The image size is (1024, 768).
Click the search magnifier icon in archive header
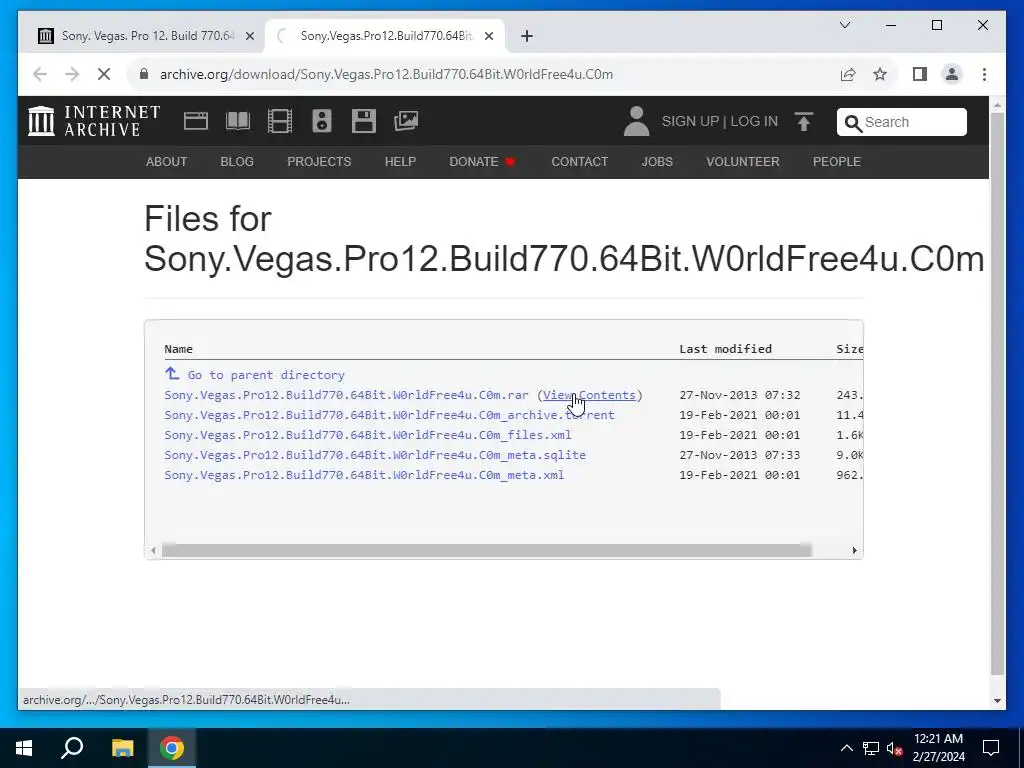tap(853, 123)
